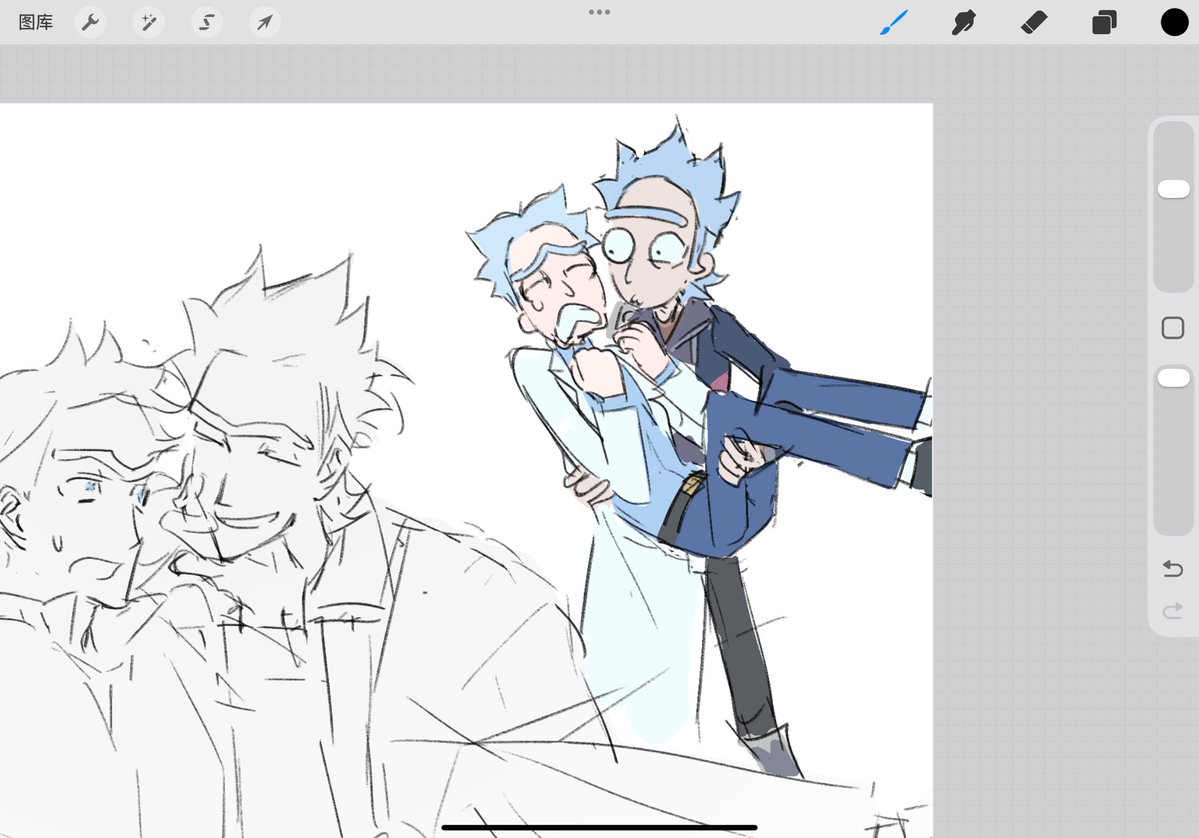Click the brush size slider handle
This screenshot has height=838, width=1199.
[1174, 189]
